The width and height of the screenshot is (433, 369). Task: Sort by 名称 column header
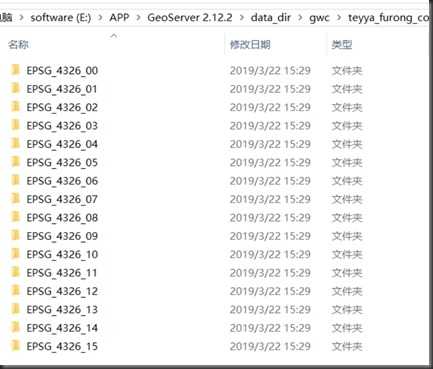(18, 44)
